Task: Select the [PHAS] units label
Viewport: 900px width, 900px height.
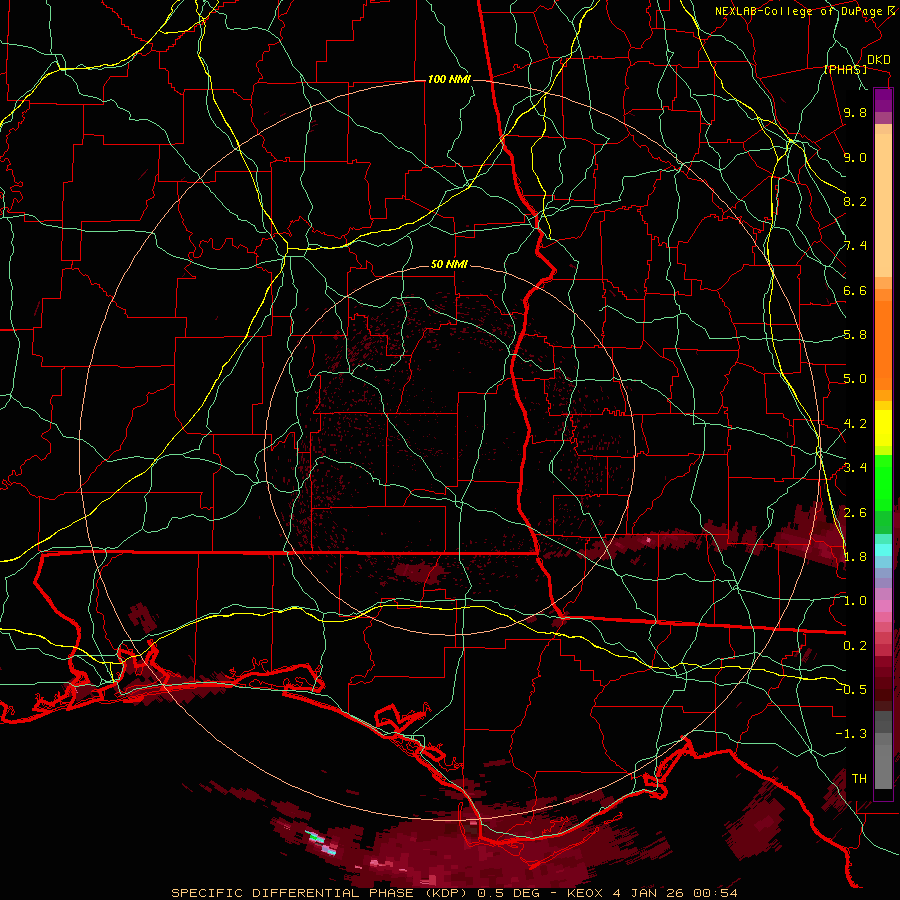Action: (845, 70)
